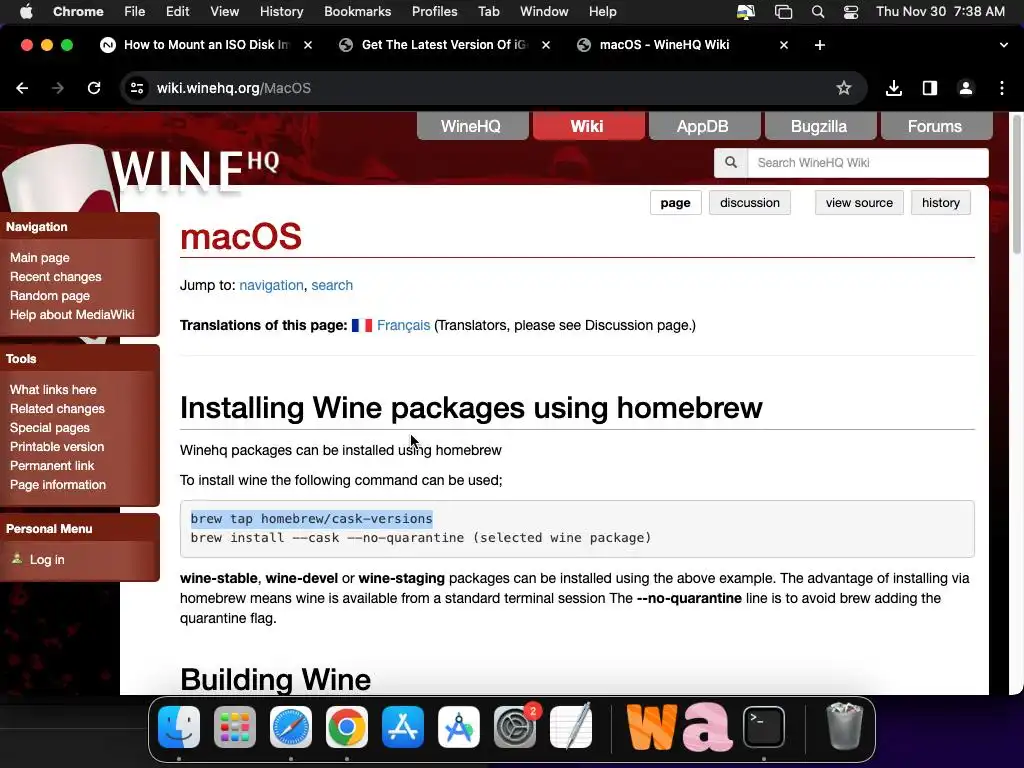The width and height of the screenshot is (1024, 768).
Task: Click the 'search' jump link
Action: tap(332, 285)
